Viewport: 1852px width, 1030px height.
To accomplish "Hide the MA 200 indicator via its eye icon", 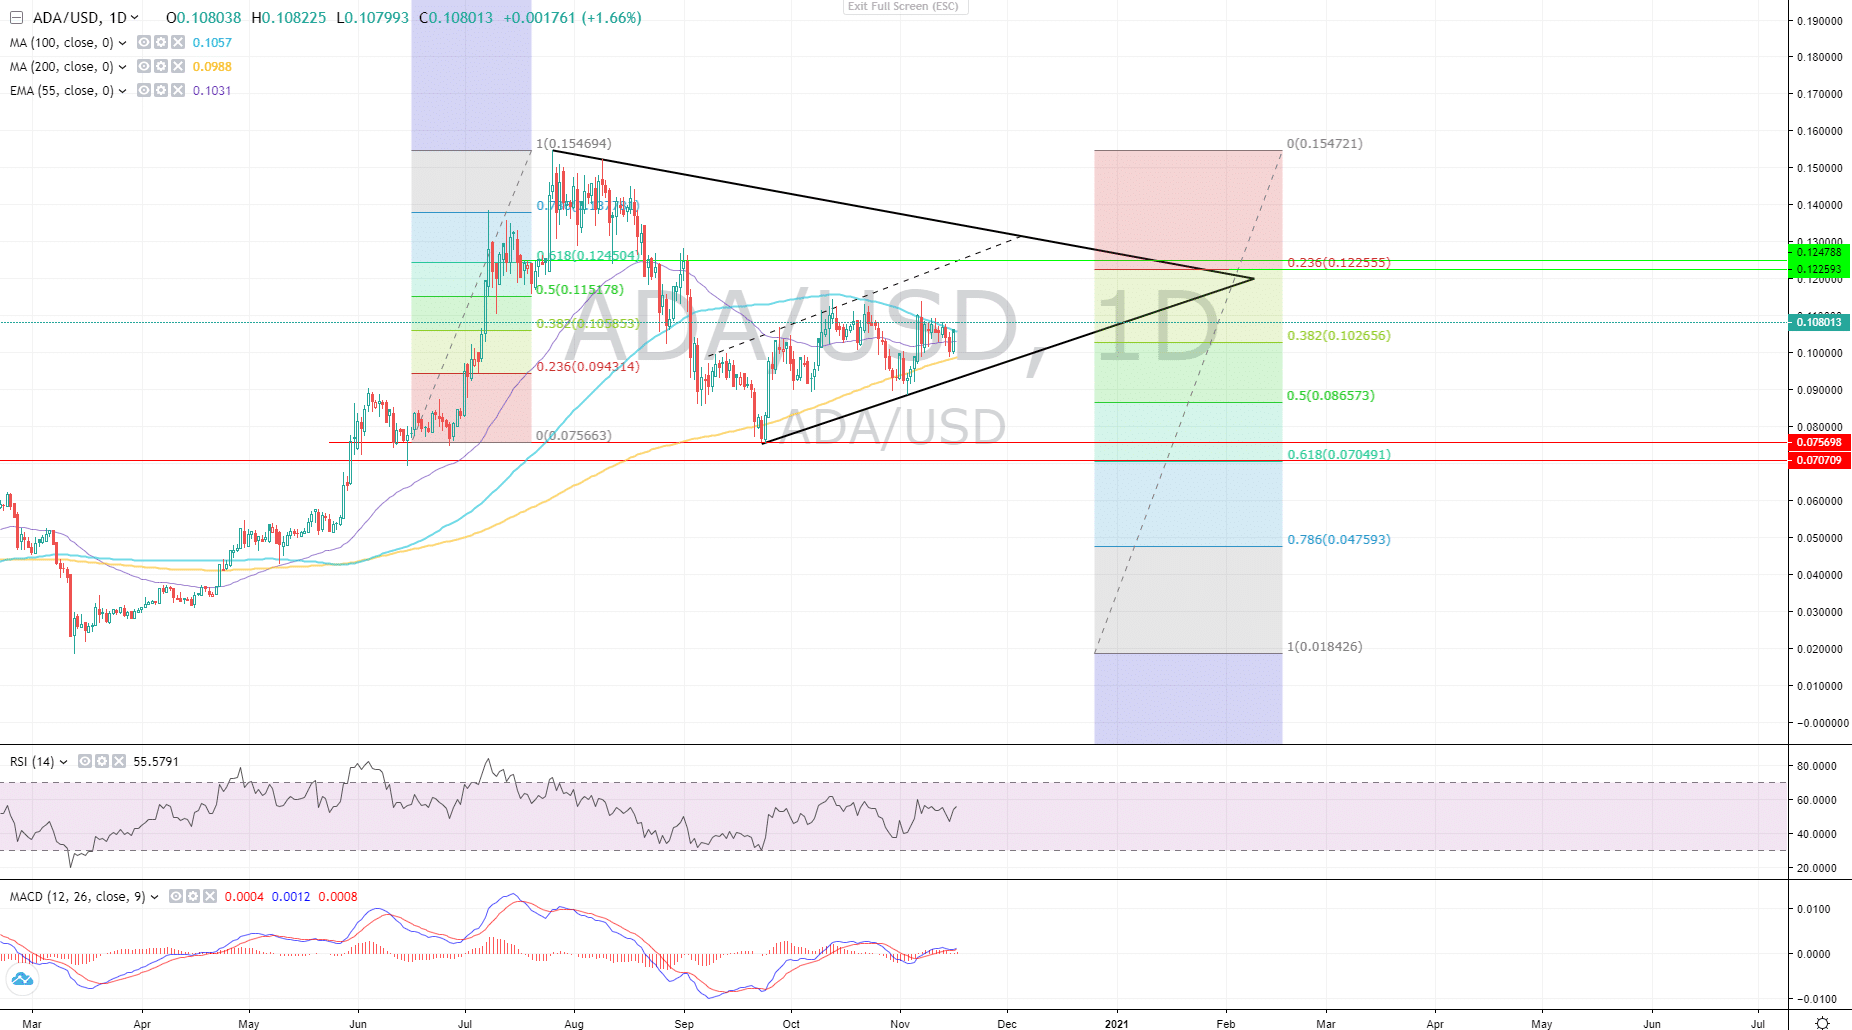I will pyautogui.click(x=144, y=66).
